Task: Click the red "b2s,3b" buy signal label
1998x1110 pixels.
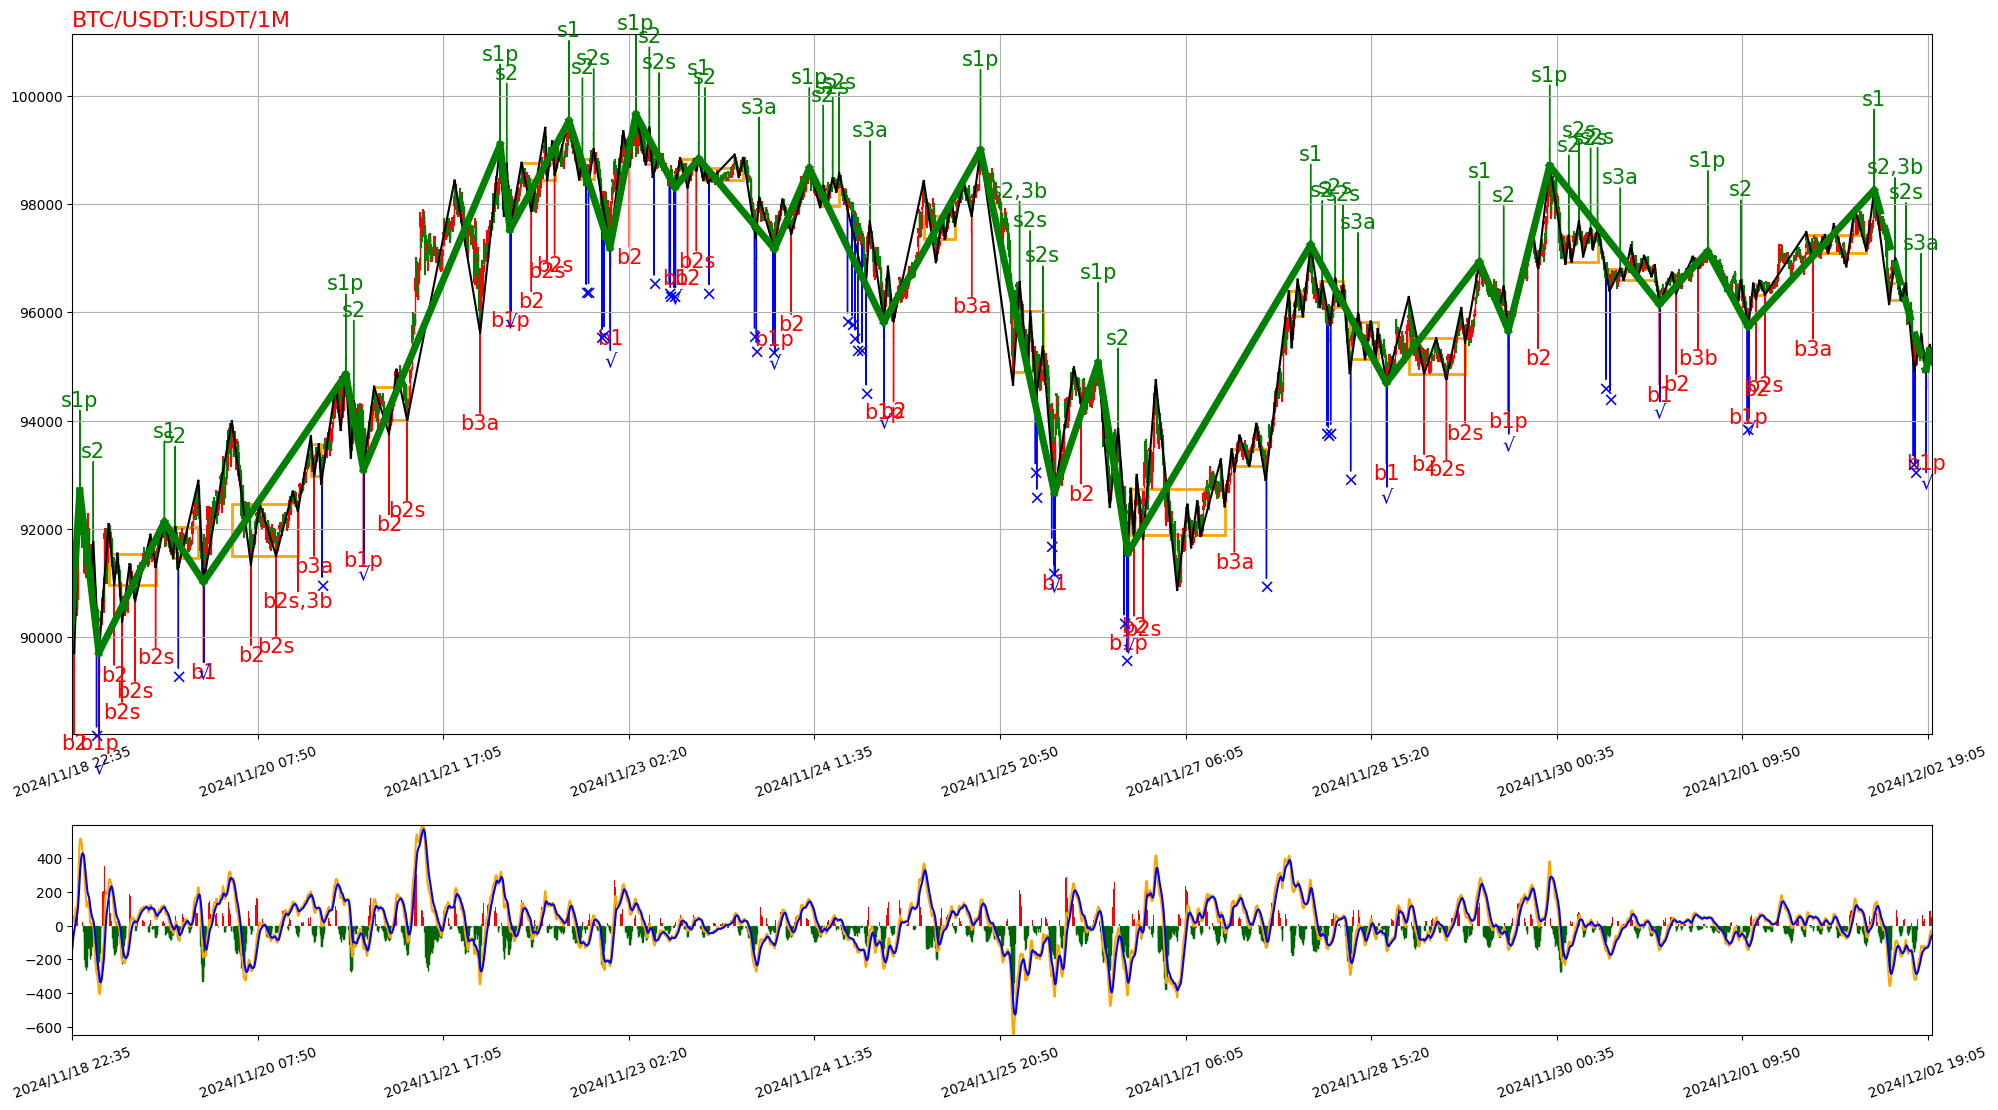Action: coord(298,601)
